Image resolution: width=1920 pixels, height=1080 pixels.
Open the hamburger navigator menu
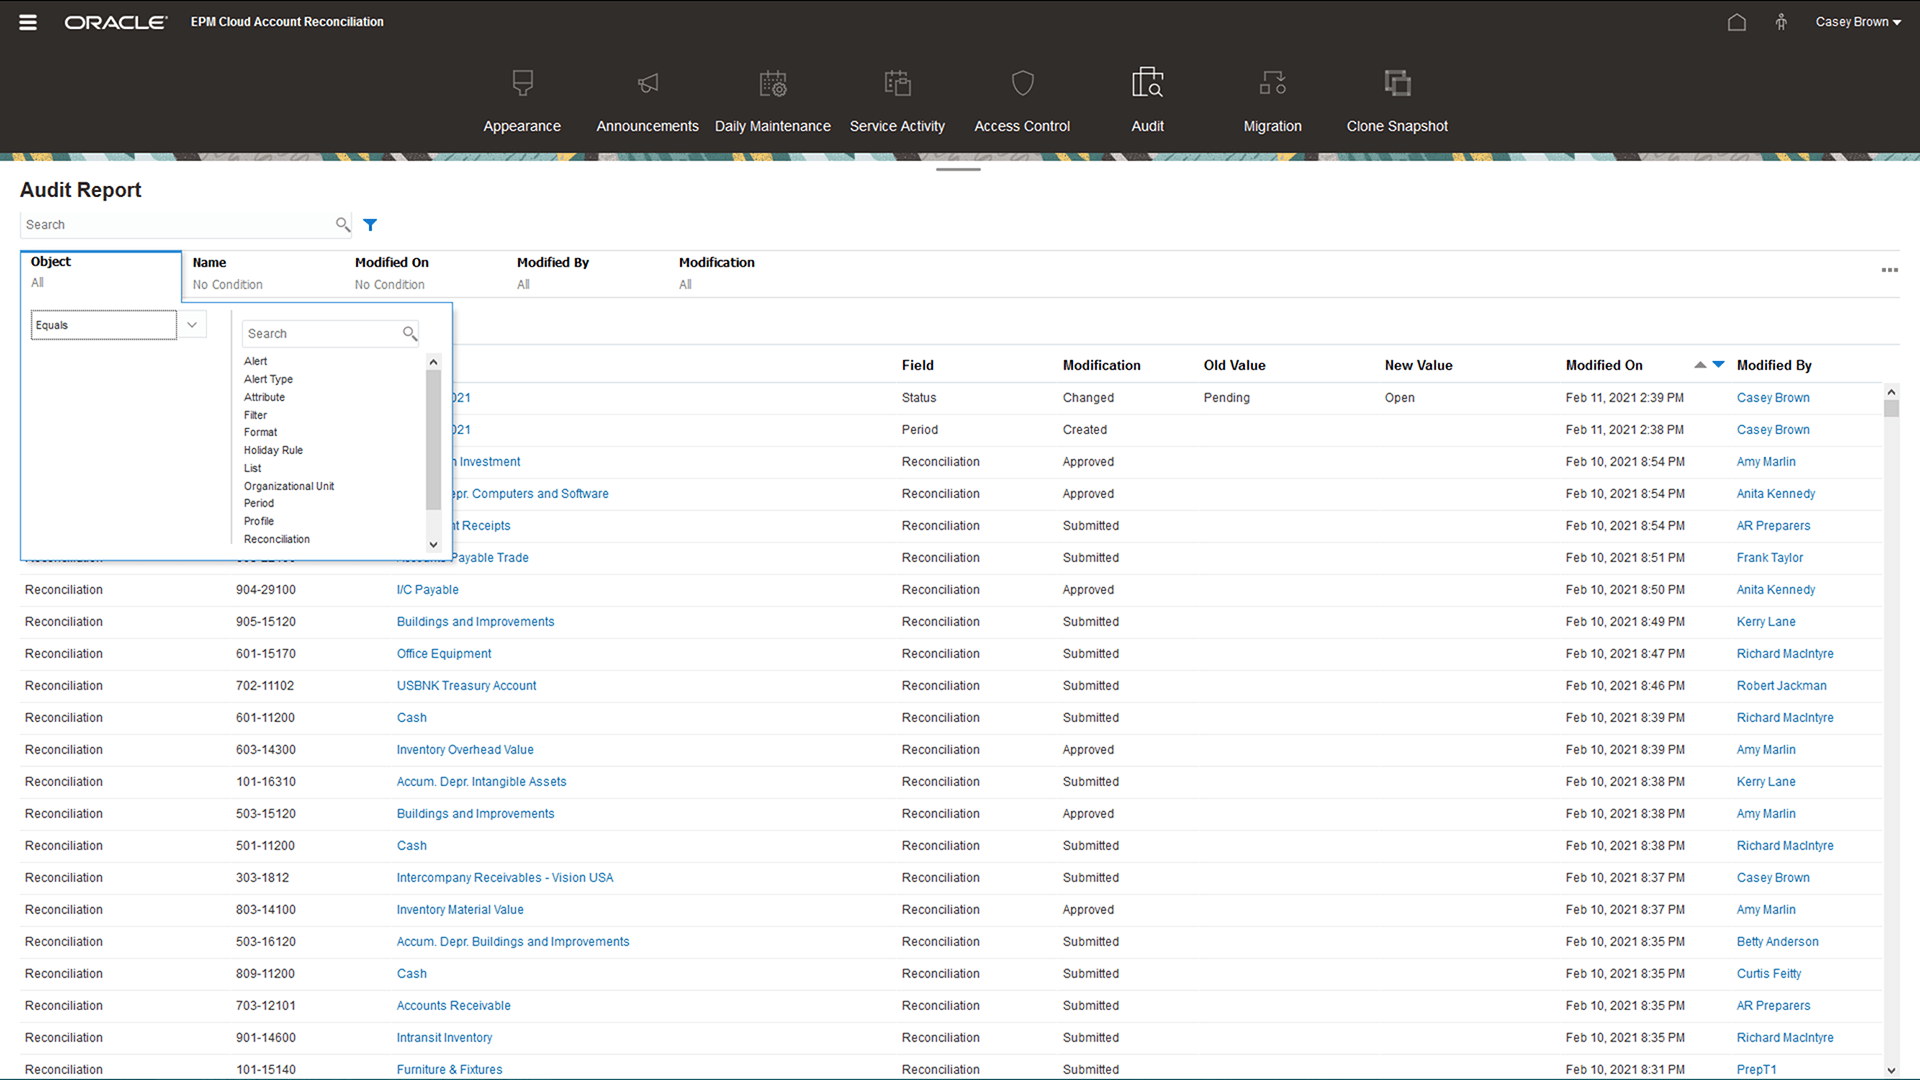click(28, 22)
